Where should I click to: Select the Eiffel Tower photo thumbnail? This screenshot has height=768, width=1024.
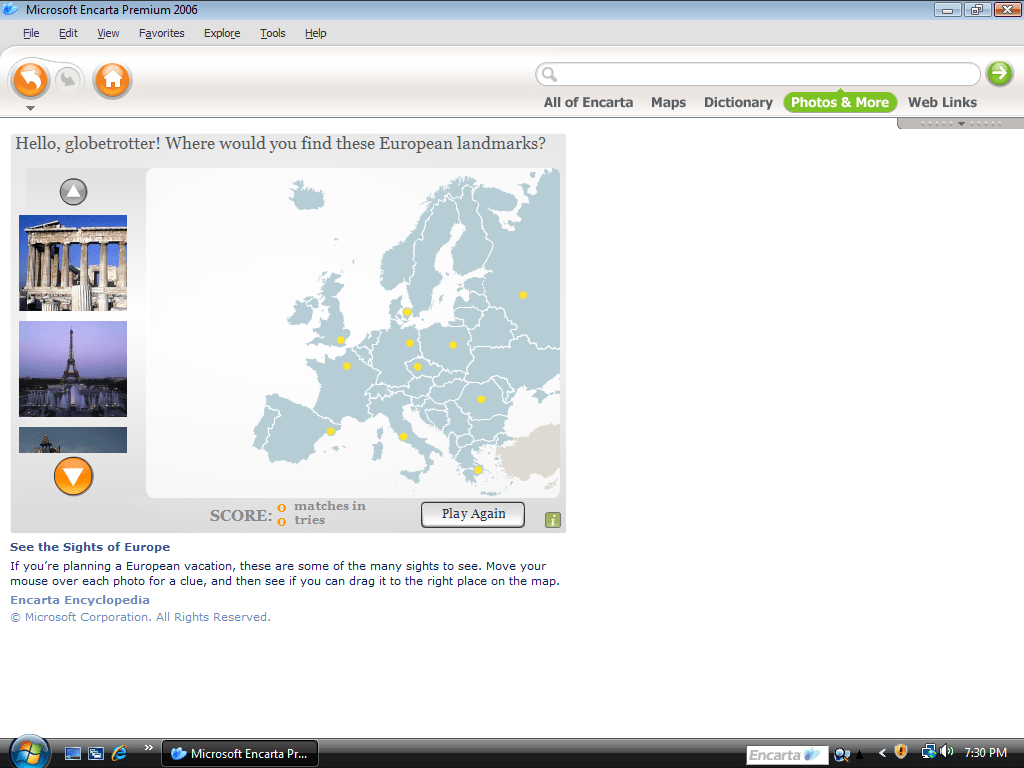pos(73,368)
